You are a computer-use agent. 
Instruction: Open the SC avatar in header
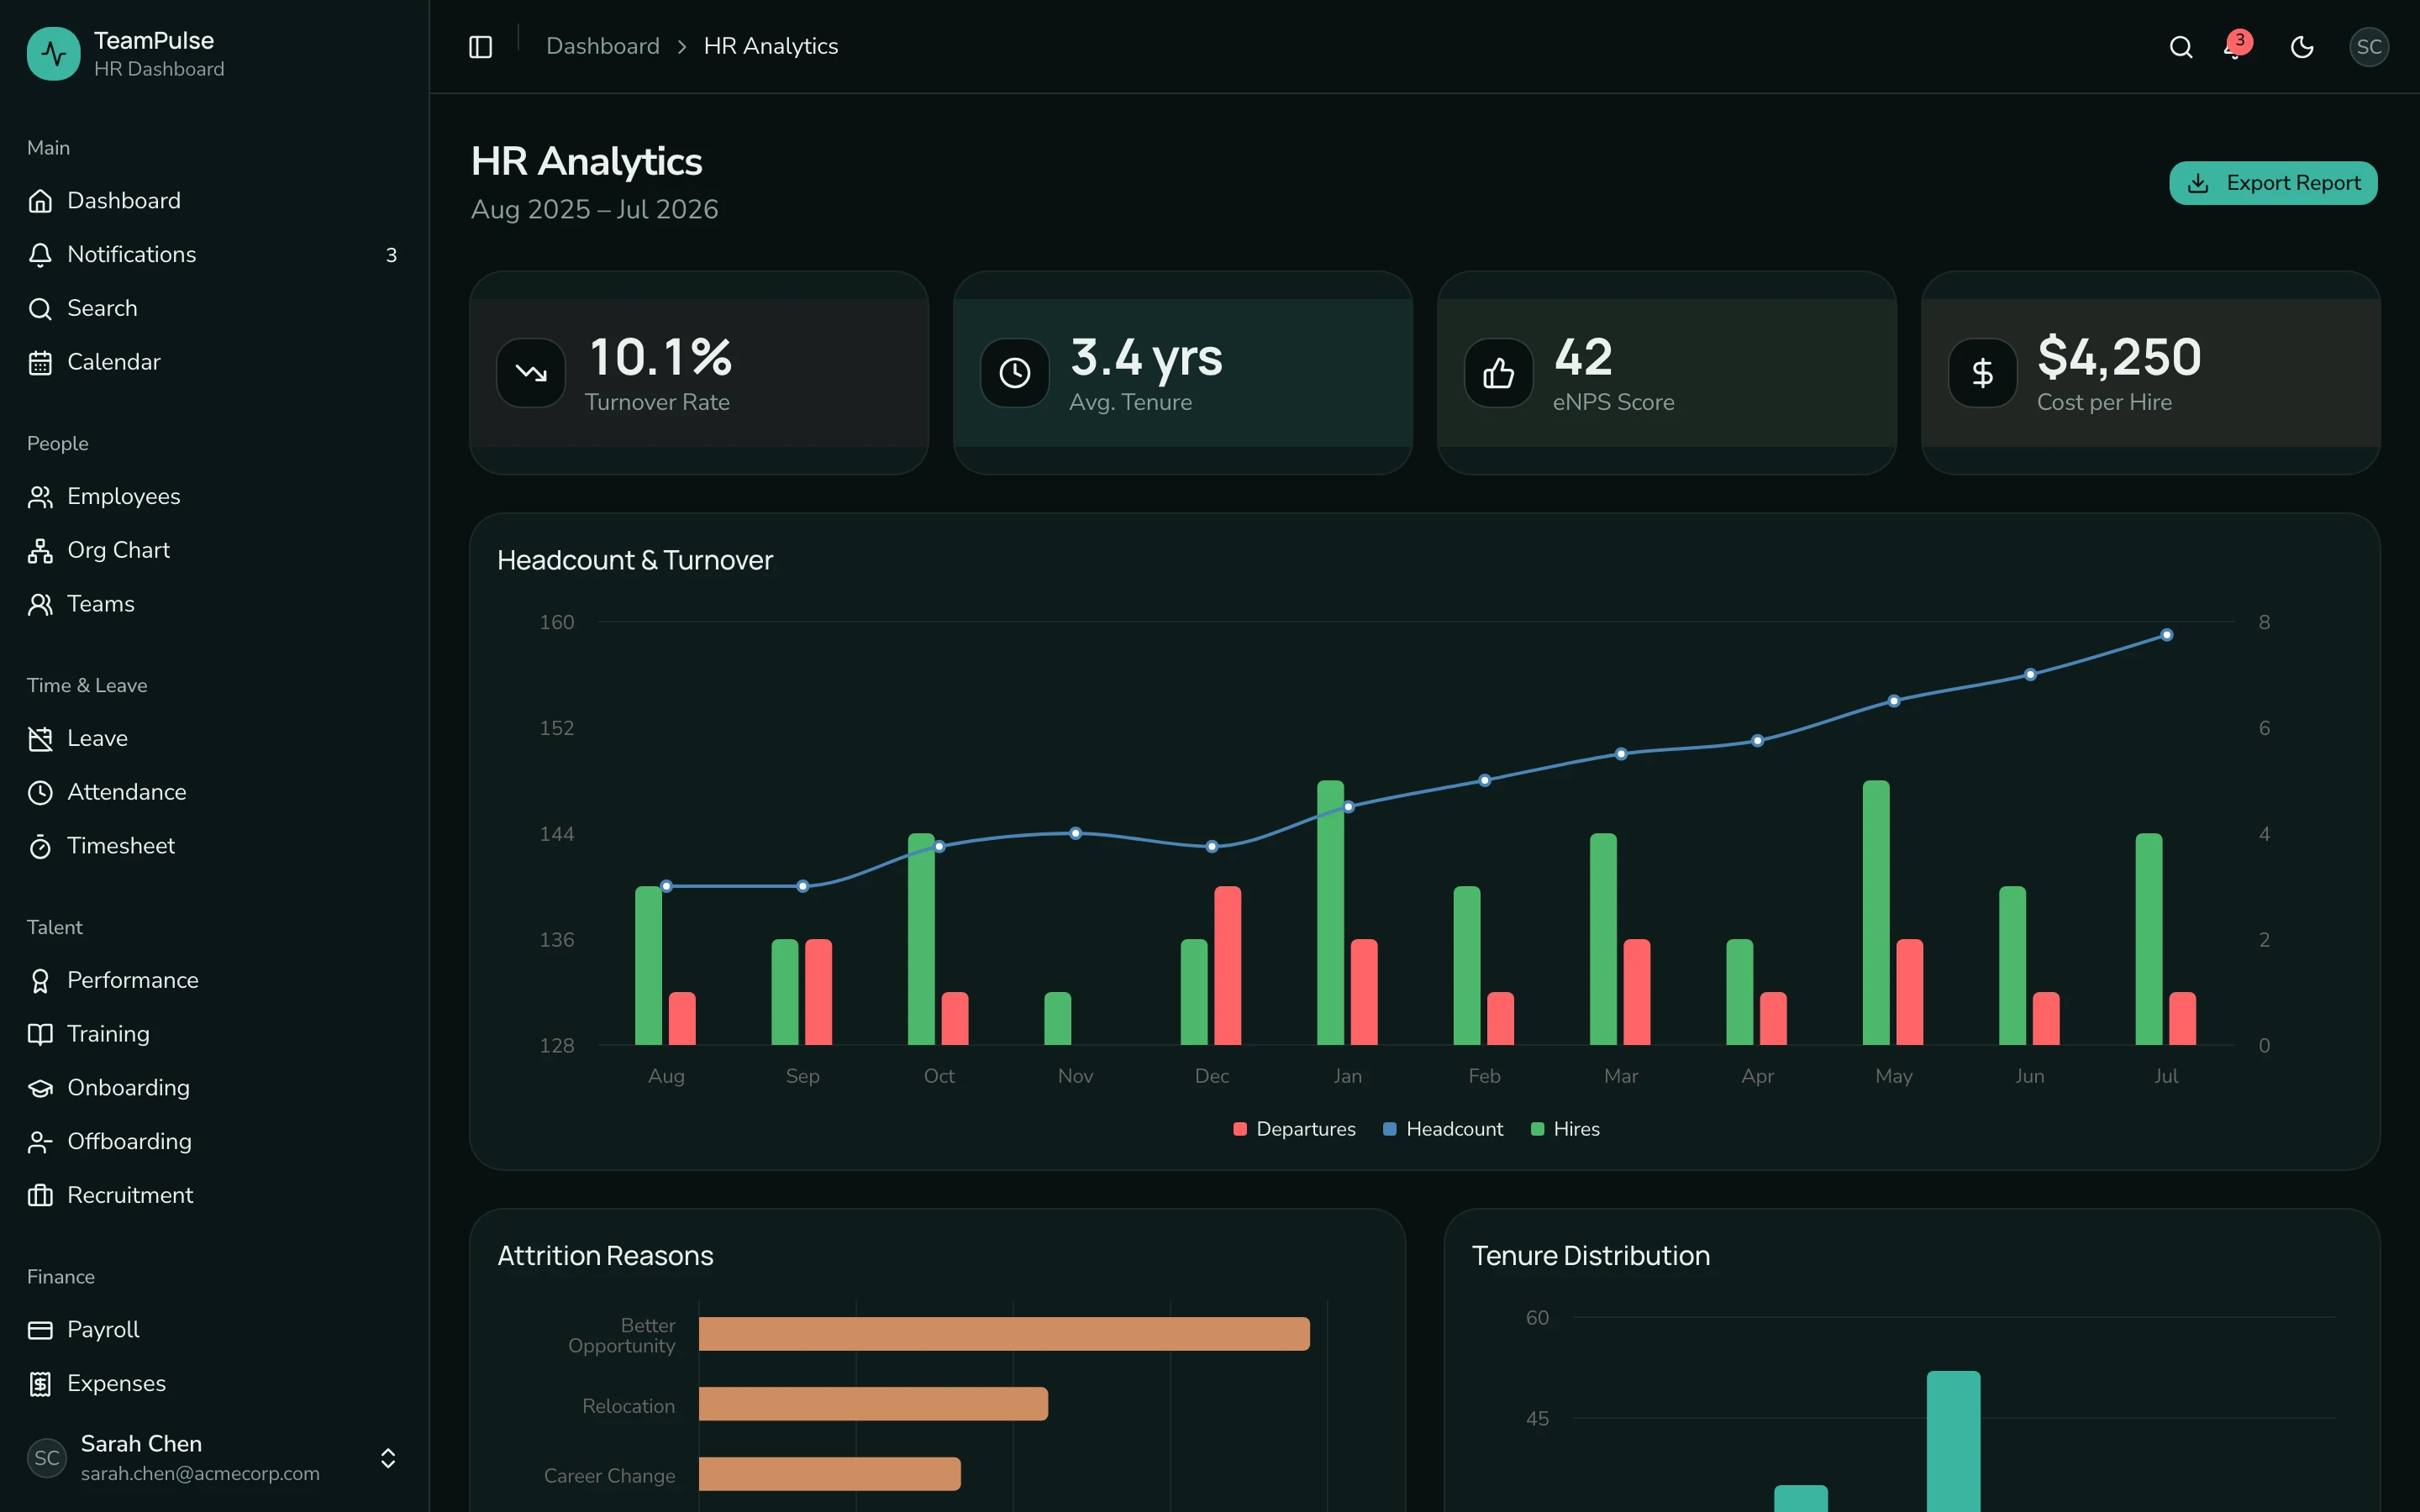(2369, 47)
